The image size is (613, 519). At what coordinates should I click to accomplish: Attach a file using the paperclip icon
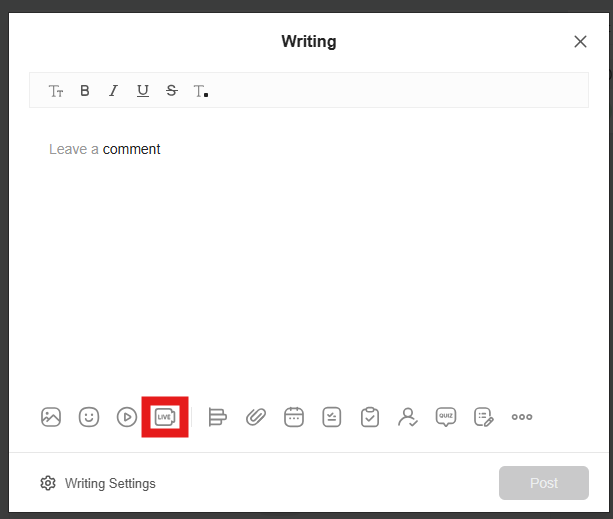256,417
